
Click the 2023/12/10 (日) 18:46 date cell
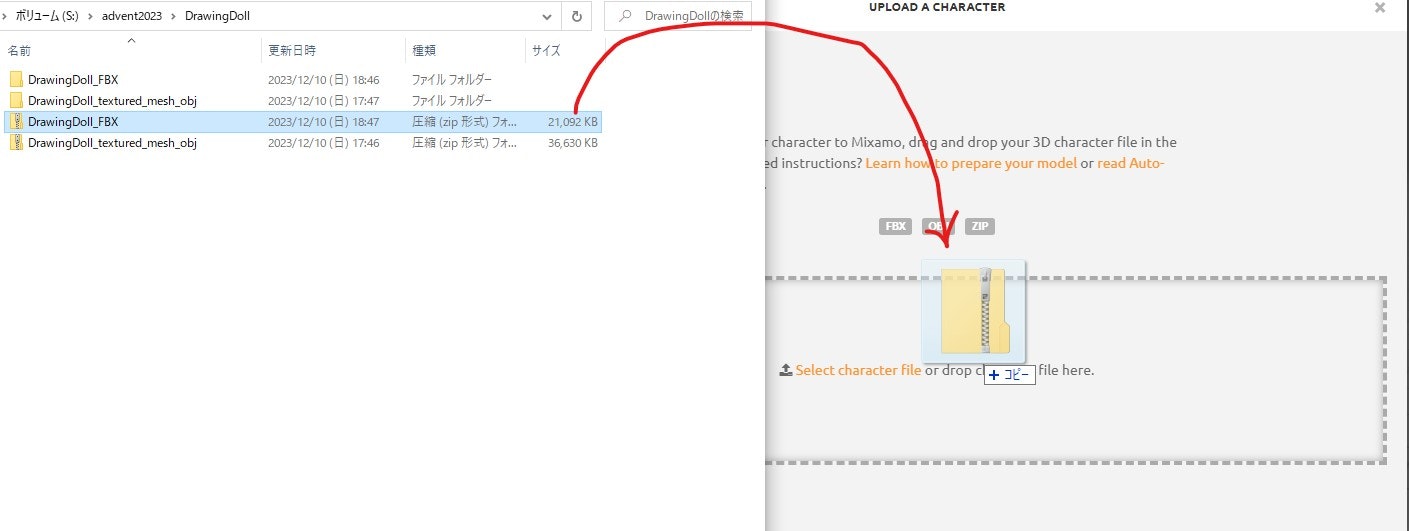click(x=323, y=80)
